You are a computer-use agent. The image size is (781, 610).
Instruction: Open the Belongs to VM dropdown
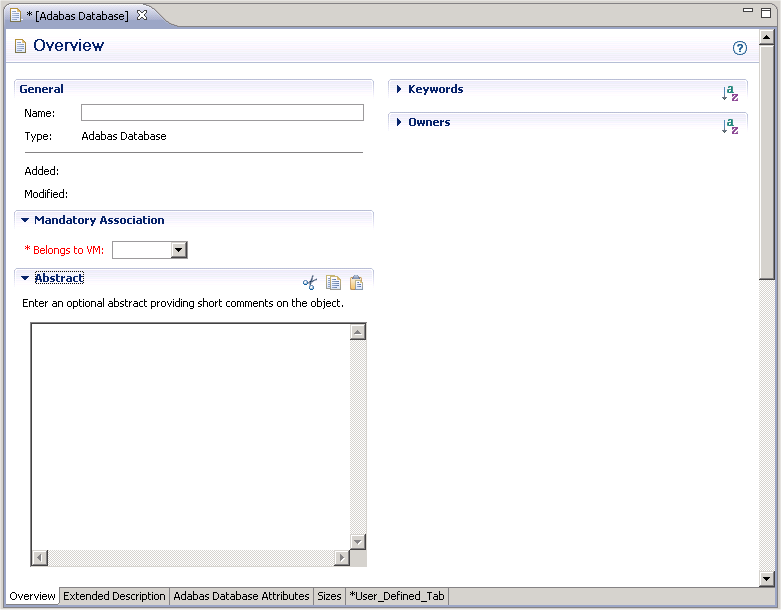(x=179, y=250)
